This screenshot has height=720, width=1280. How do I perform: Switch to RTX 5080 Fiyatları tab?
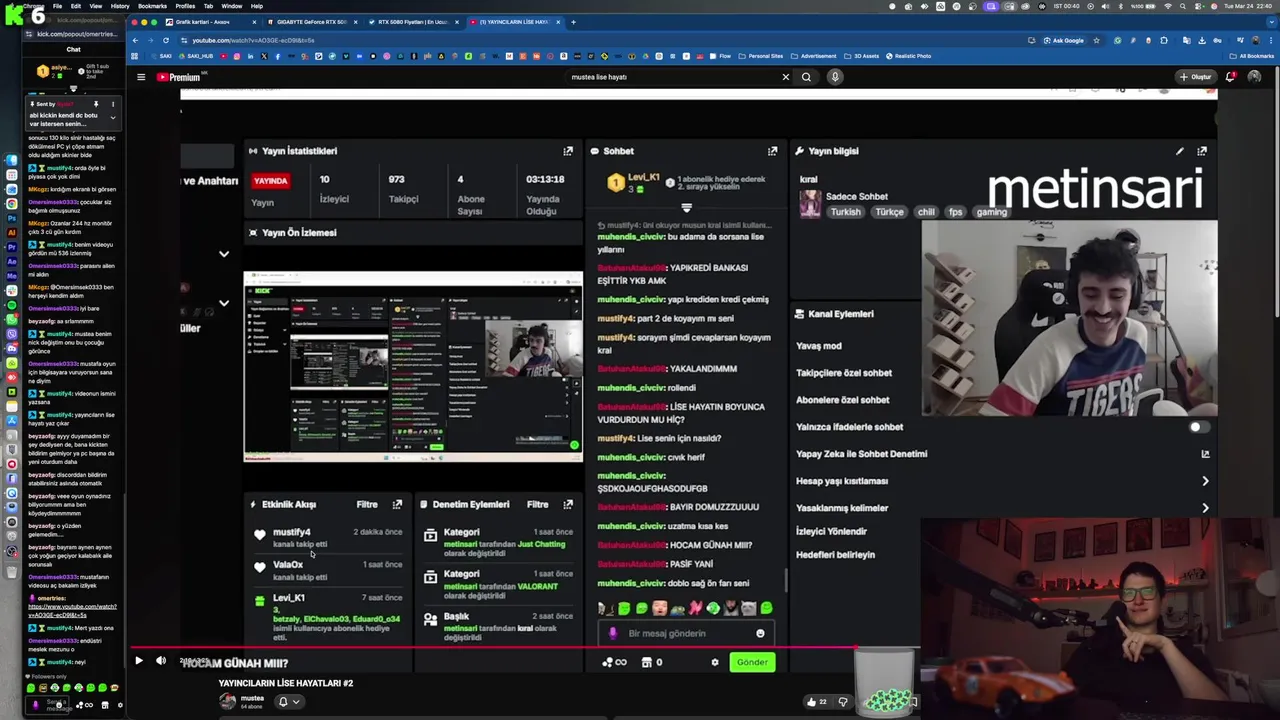pyautogui.click(x=412, y=22)
